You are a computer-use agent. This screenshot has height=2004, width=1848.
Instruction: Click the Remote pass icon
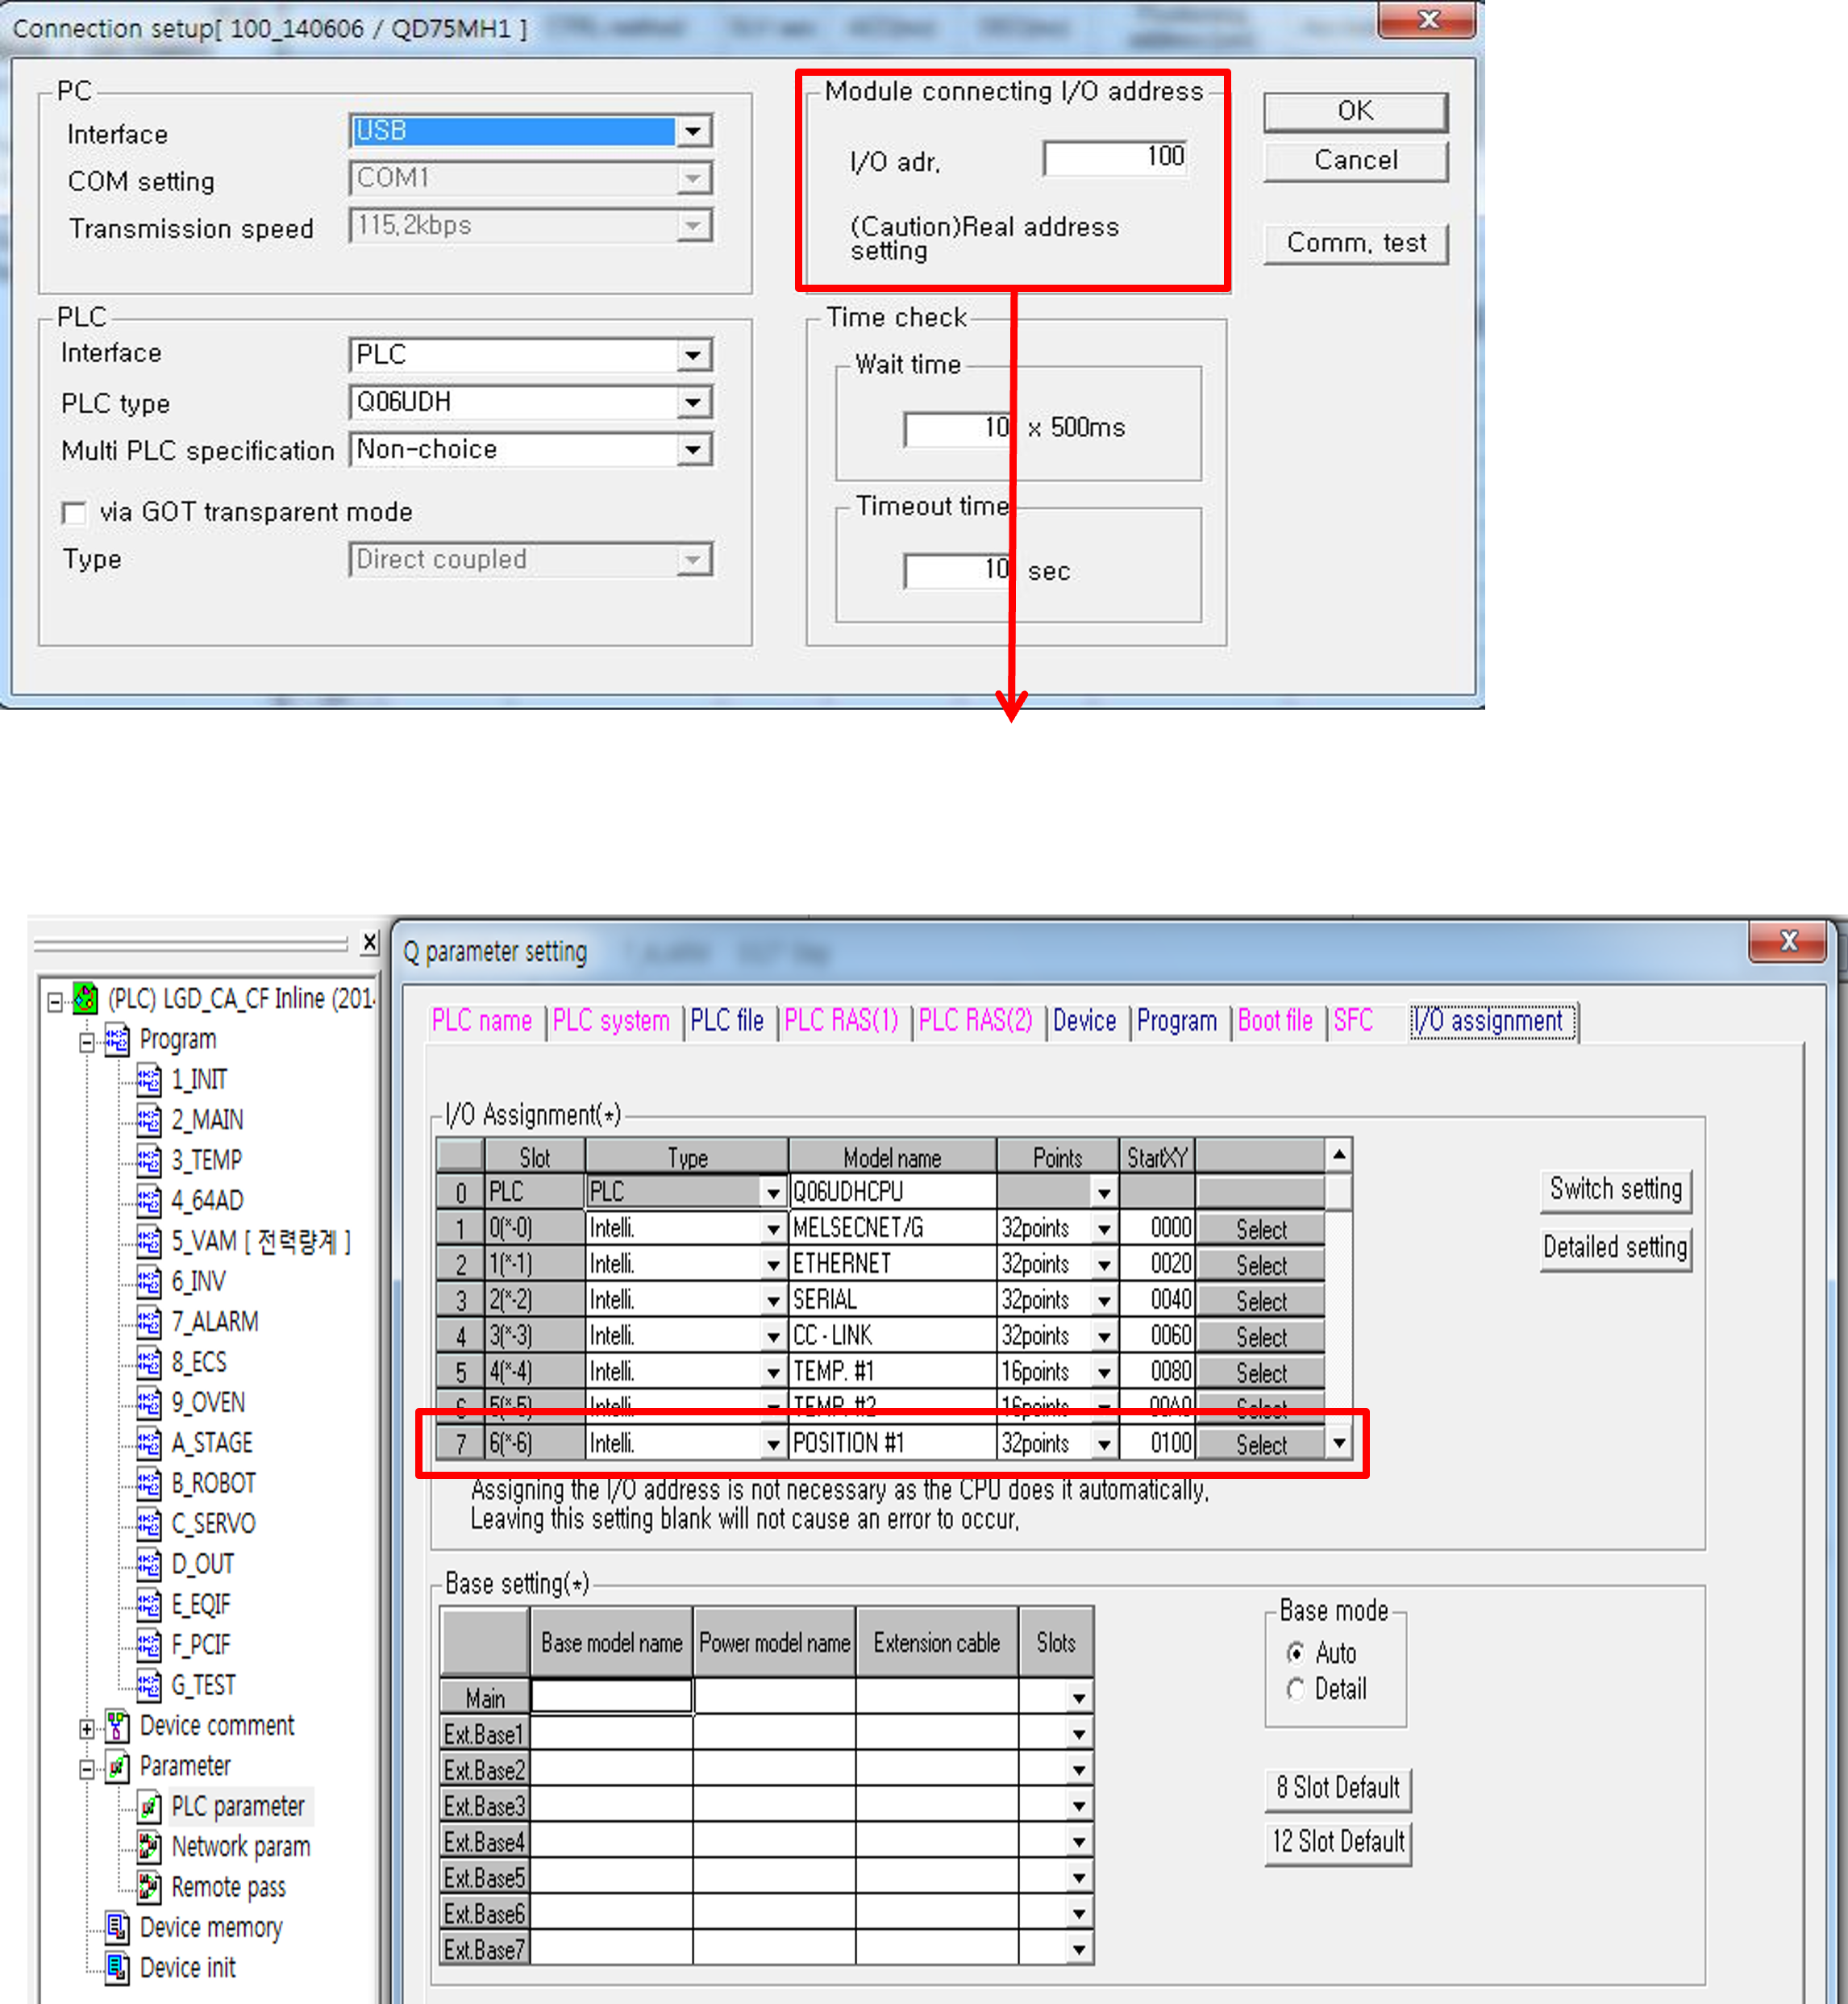(x=149, y=1887)
